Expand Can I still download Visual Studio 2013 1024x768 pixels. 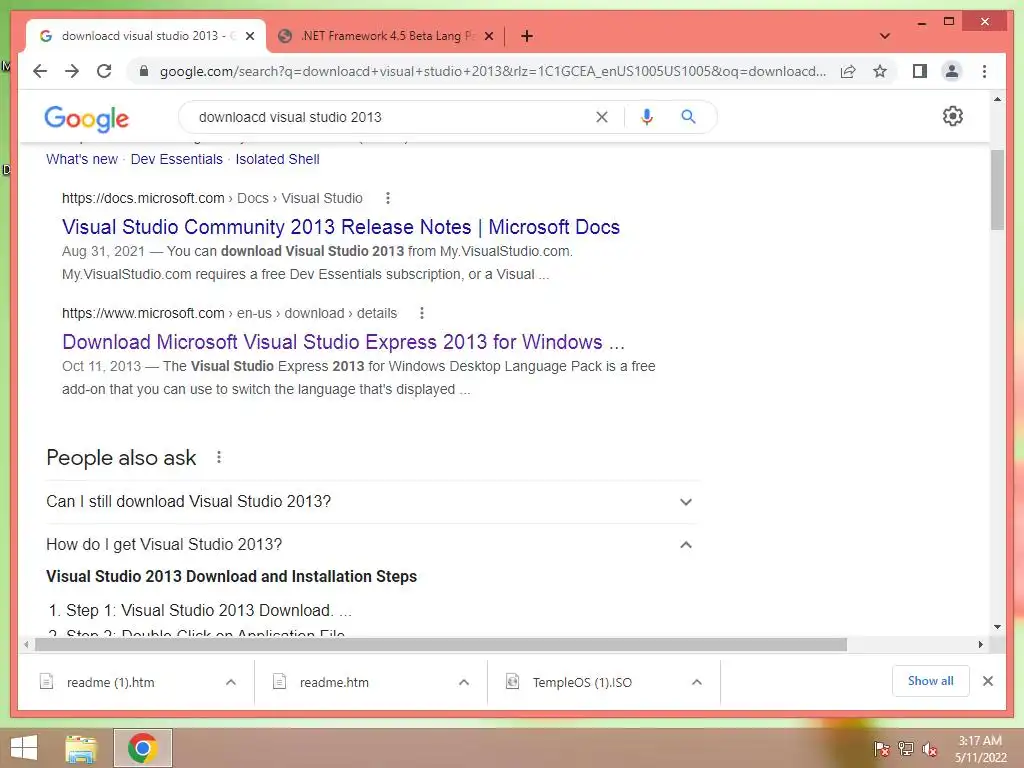click(373, 502)
